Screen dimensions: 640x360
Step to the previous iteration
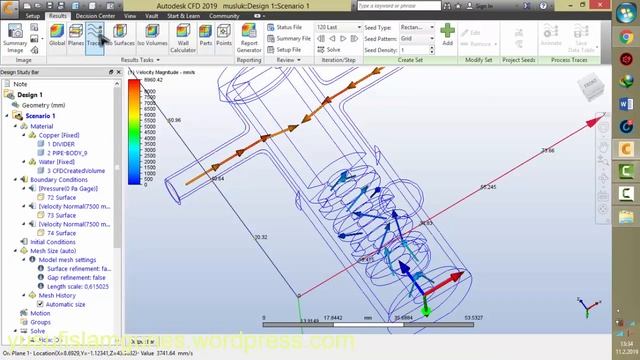tap(332, 38)
